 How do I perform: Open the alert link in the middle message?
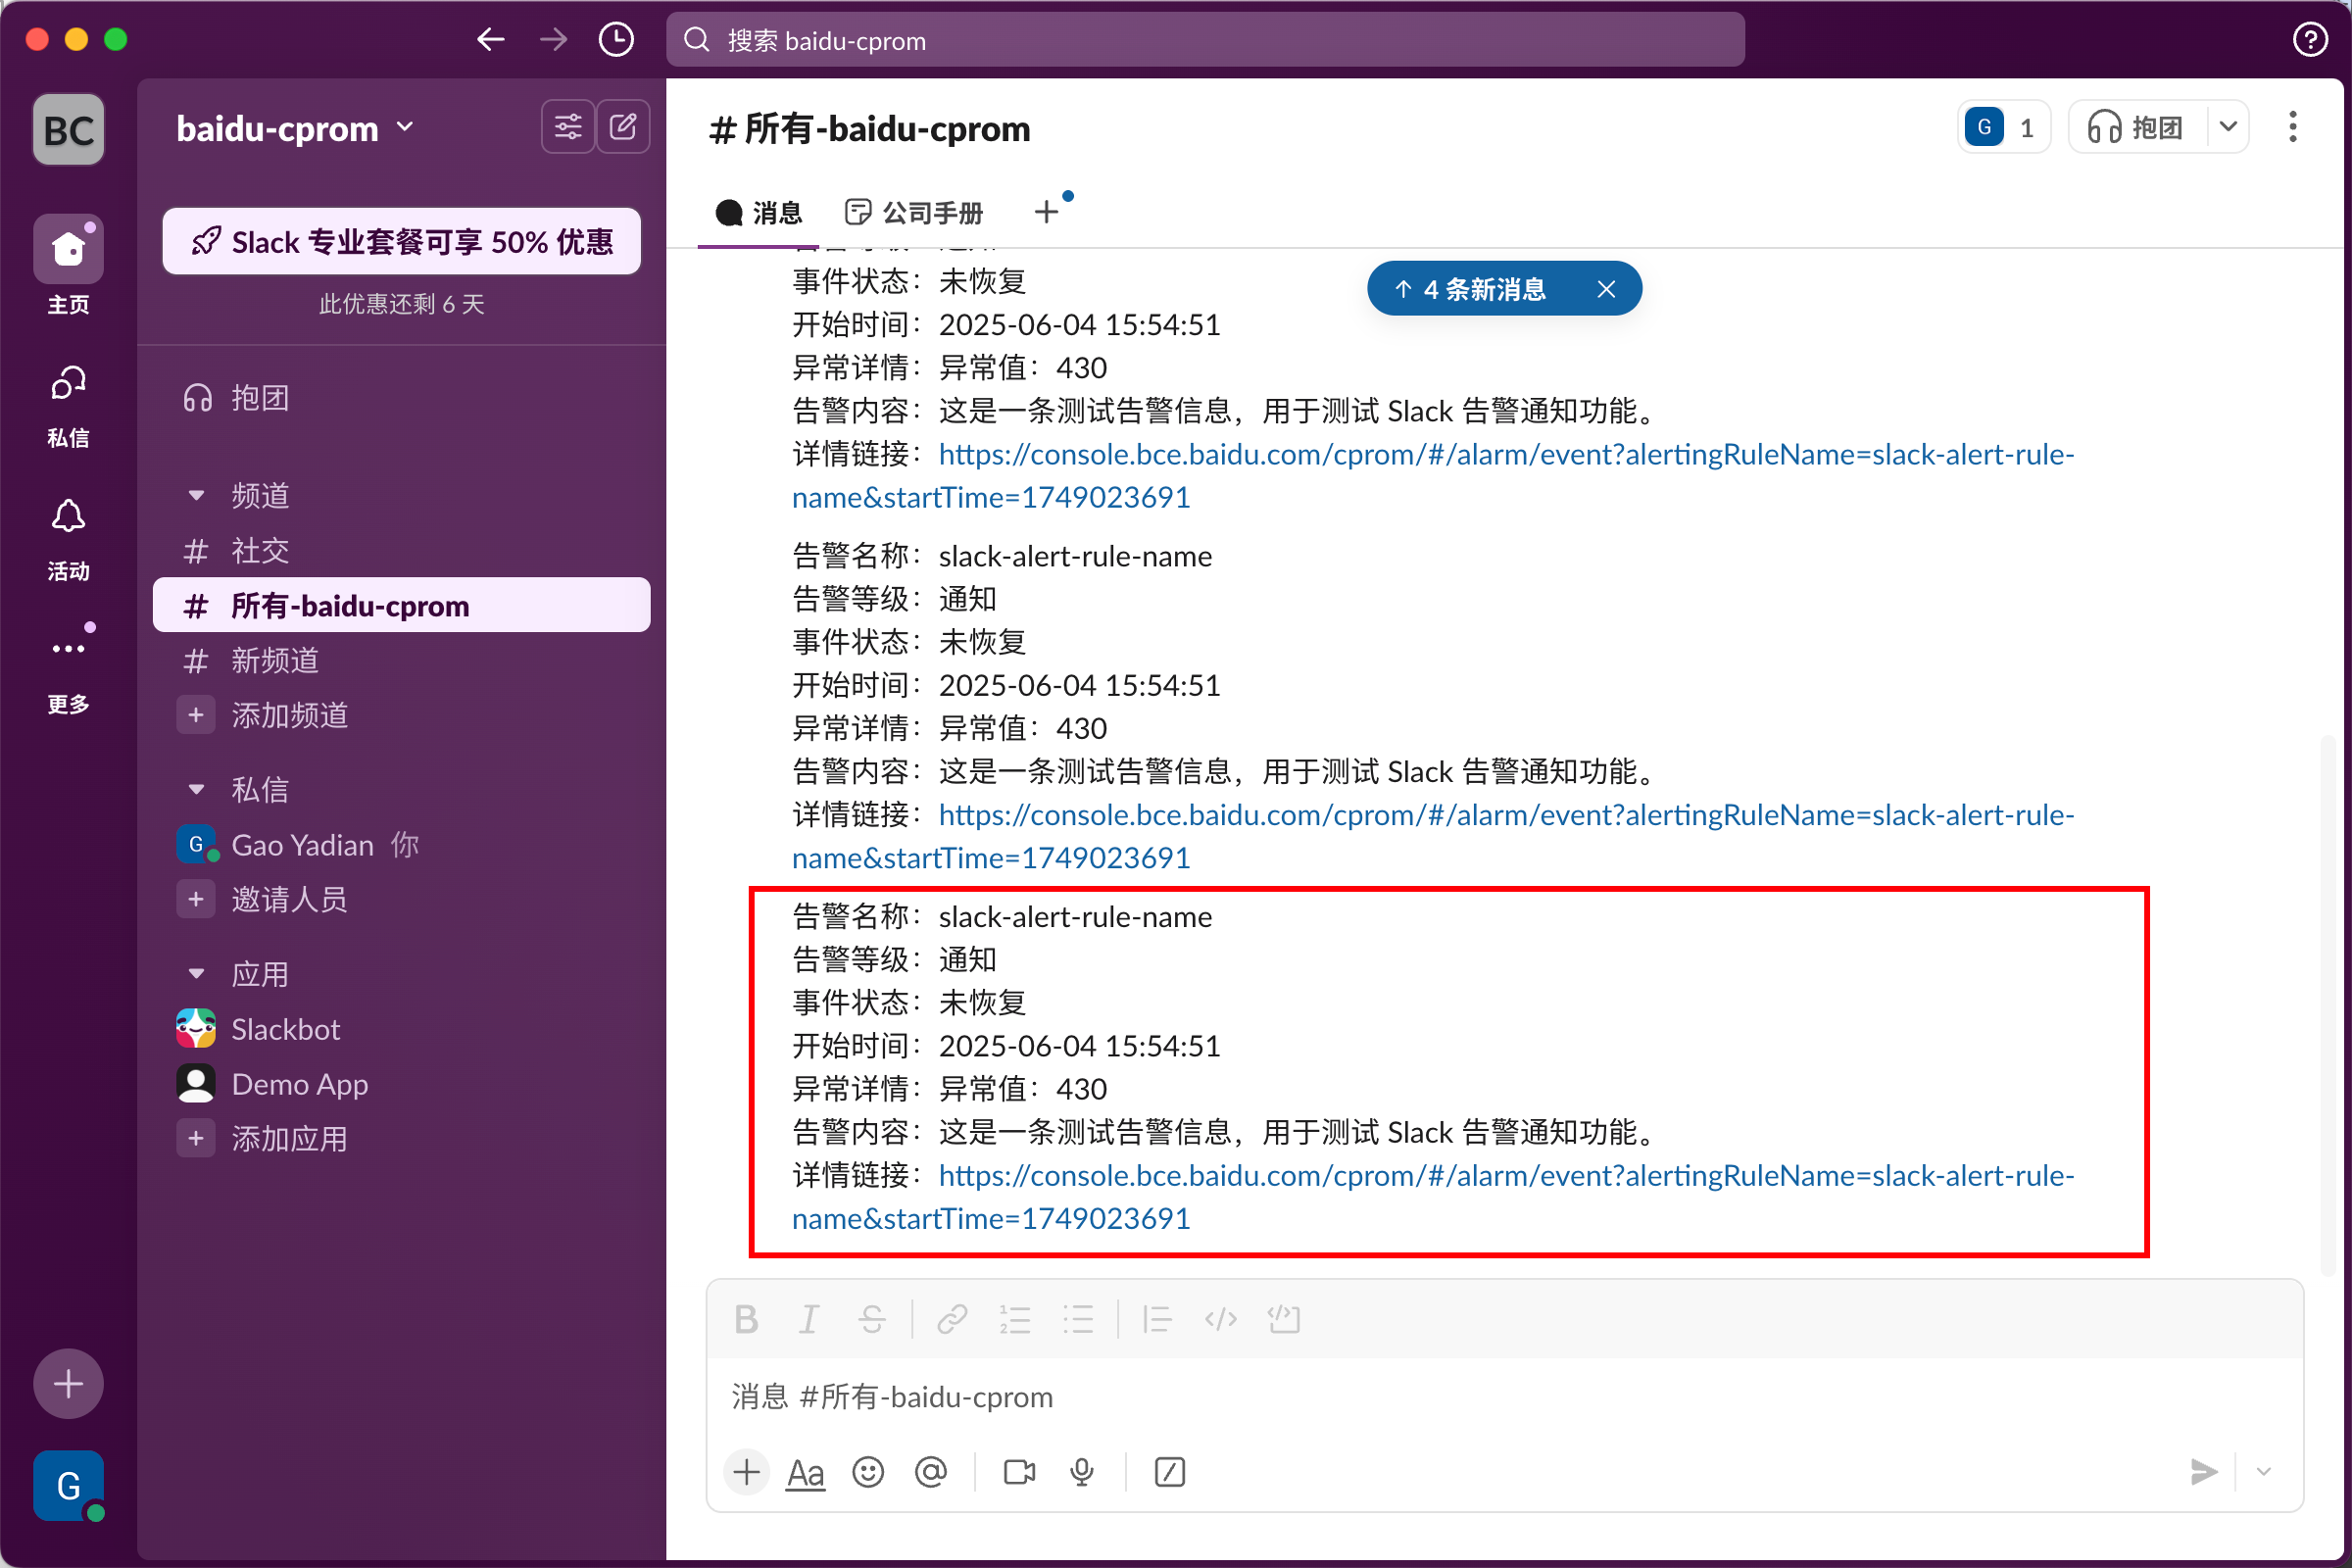[1432, 837]
